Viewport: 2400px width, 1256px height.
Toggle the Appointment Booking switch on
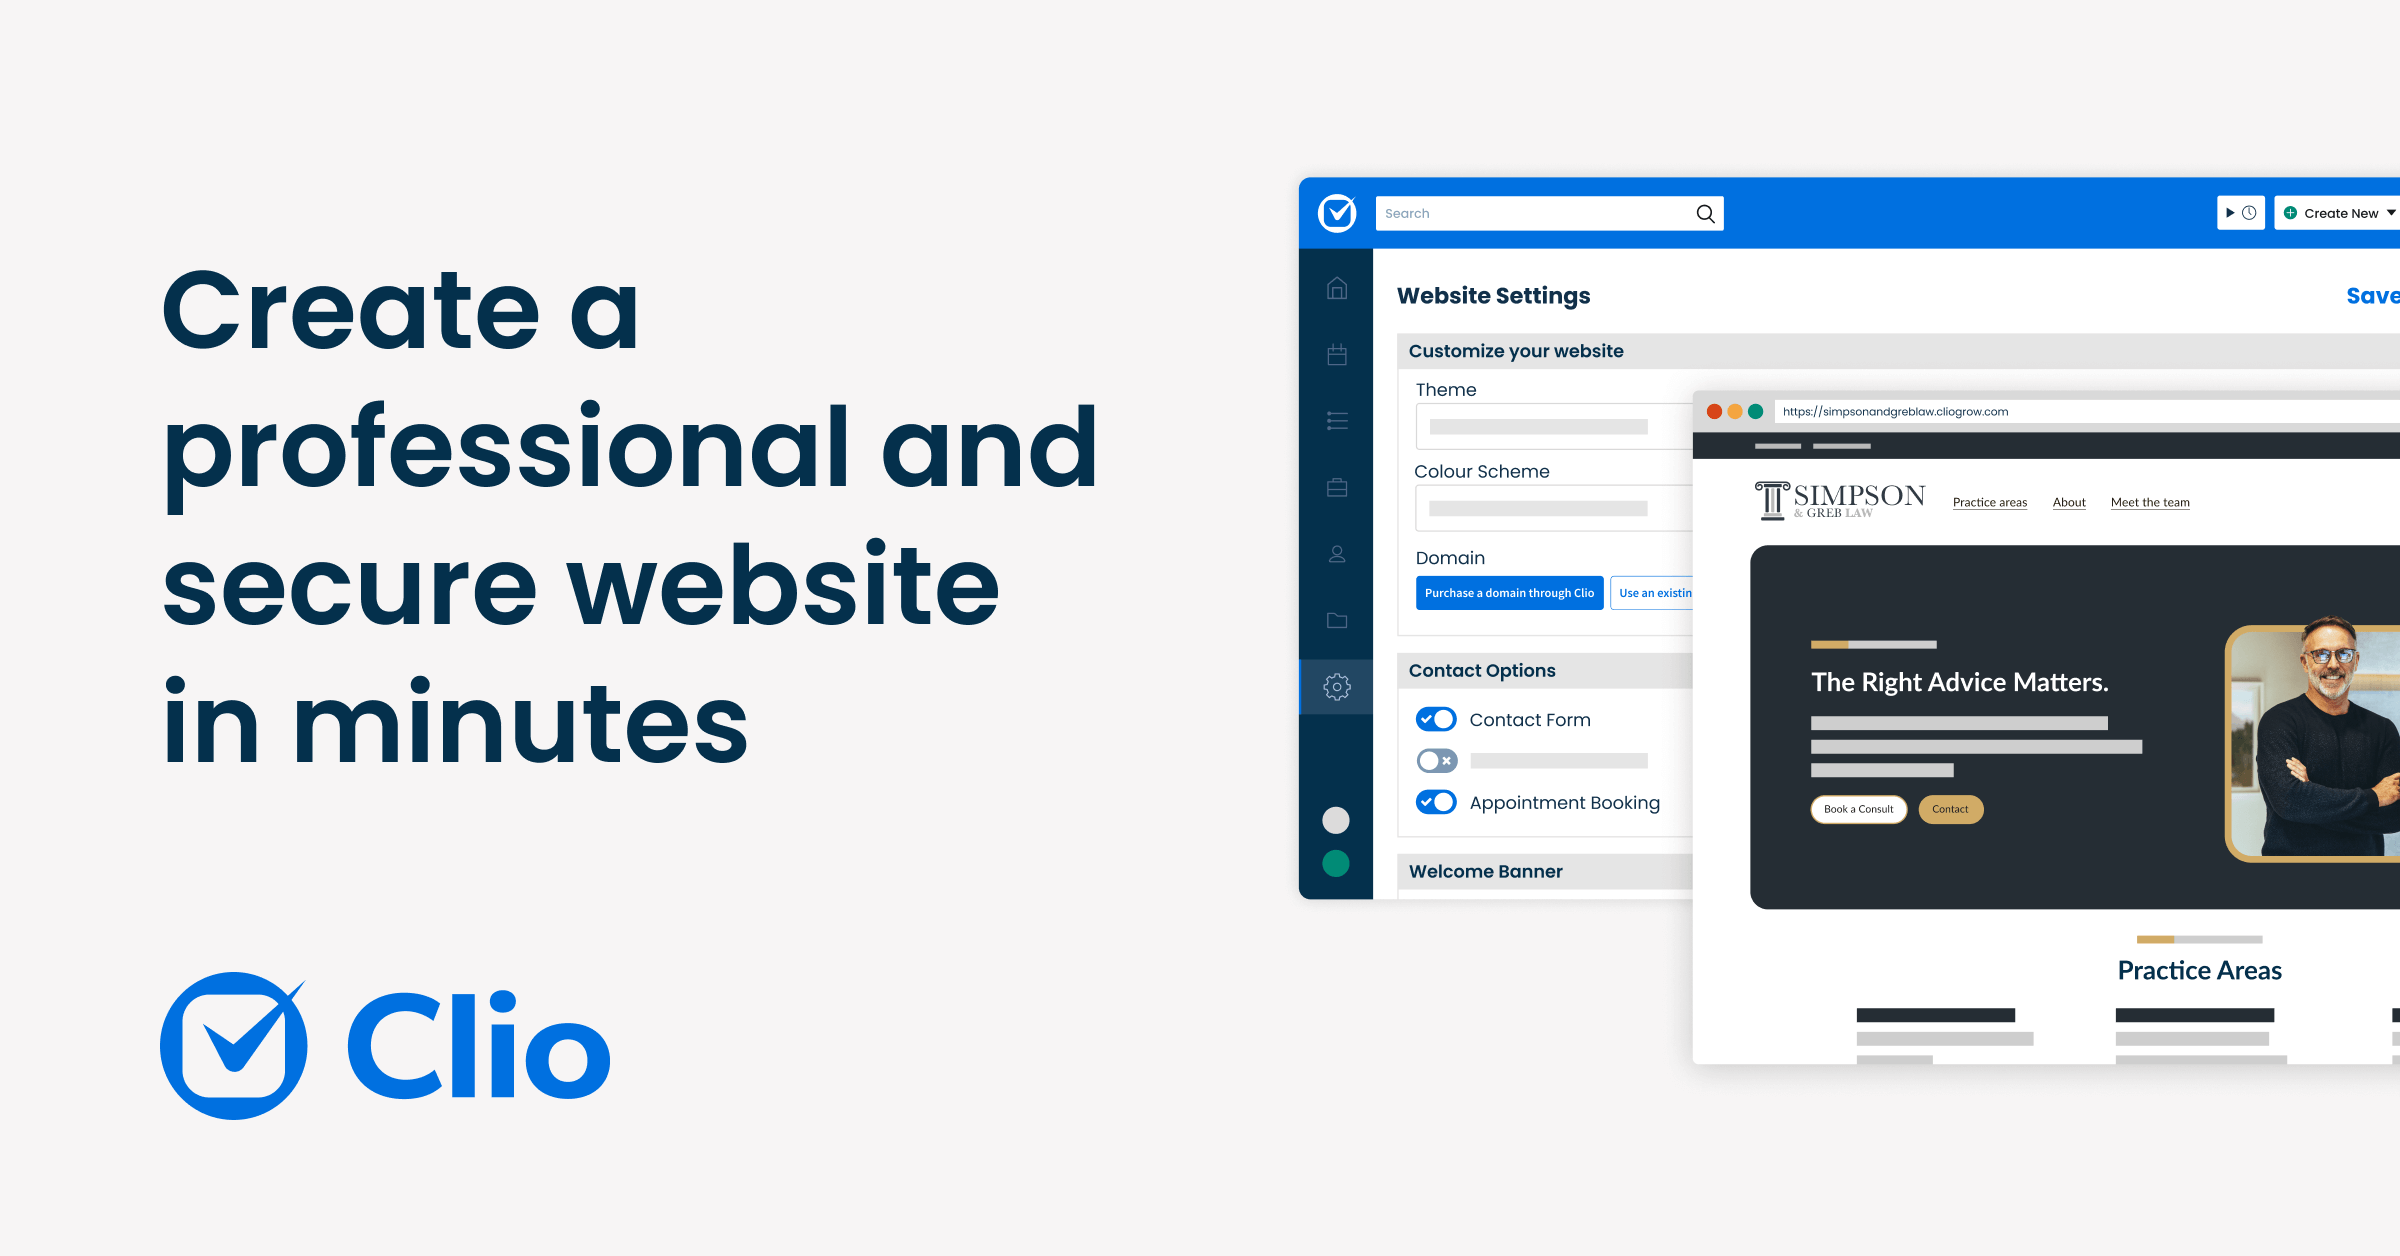coord(1435,802)
